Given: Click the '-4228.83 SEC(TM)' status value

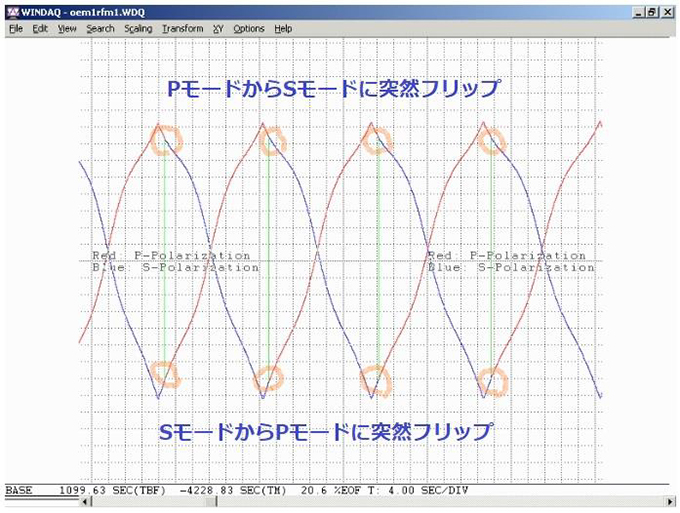Looking at the screenshot, I should coord(233,490).
